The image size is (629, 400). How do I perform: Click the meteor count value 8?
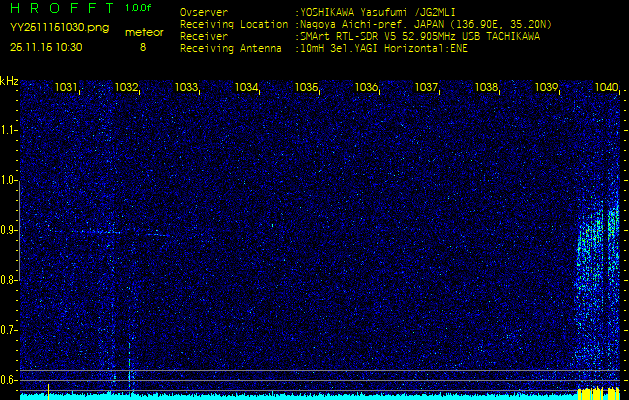(x=143, y=46)
